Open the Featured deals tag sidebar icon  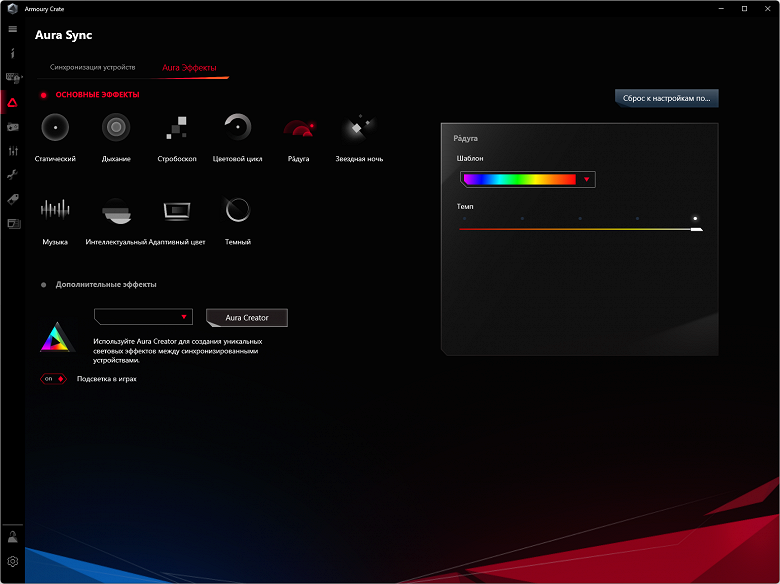point(13,199)
